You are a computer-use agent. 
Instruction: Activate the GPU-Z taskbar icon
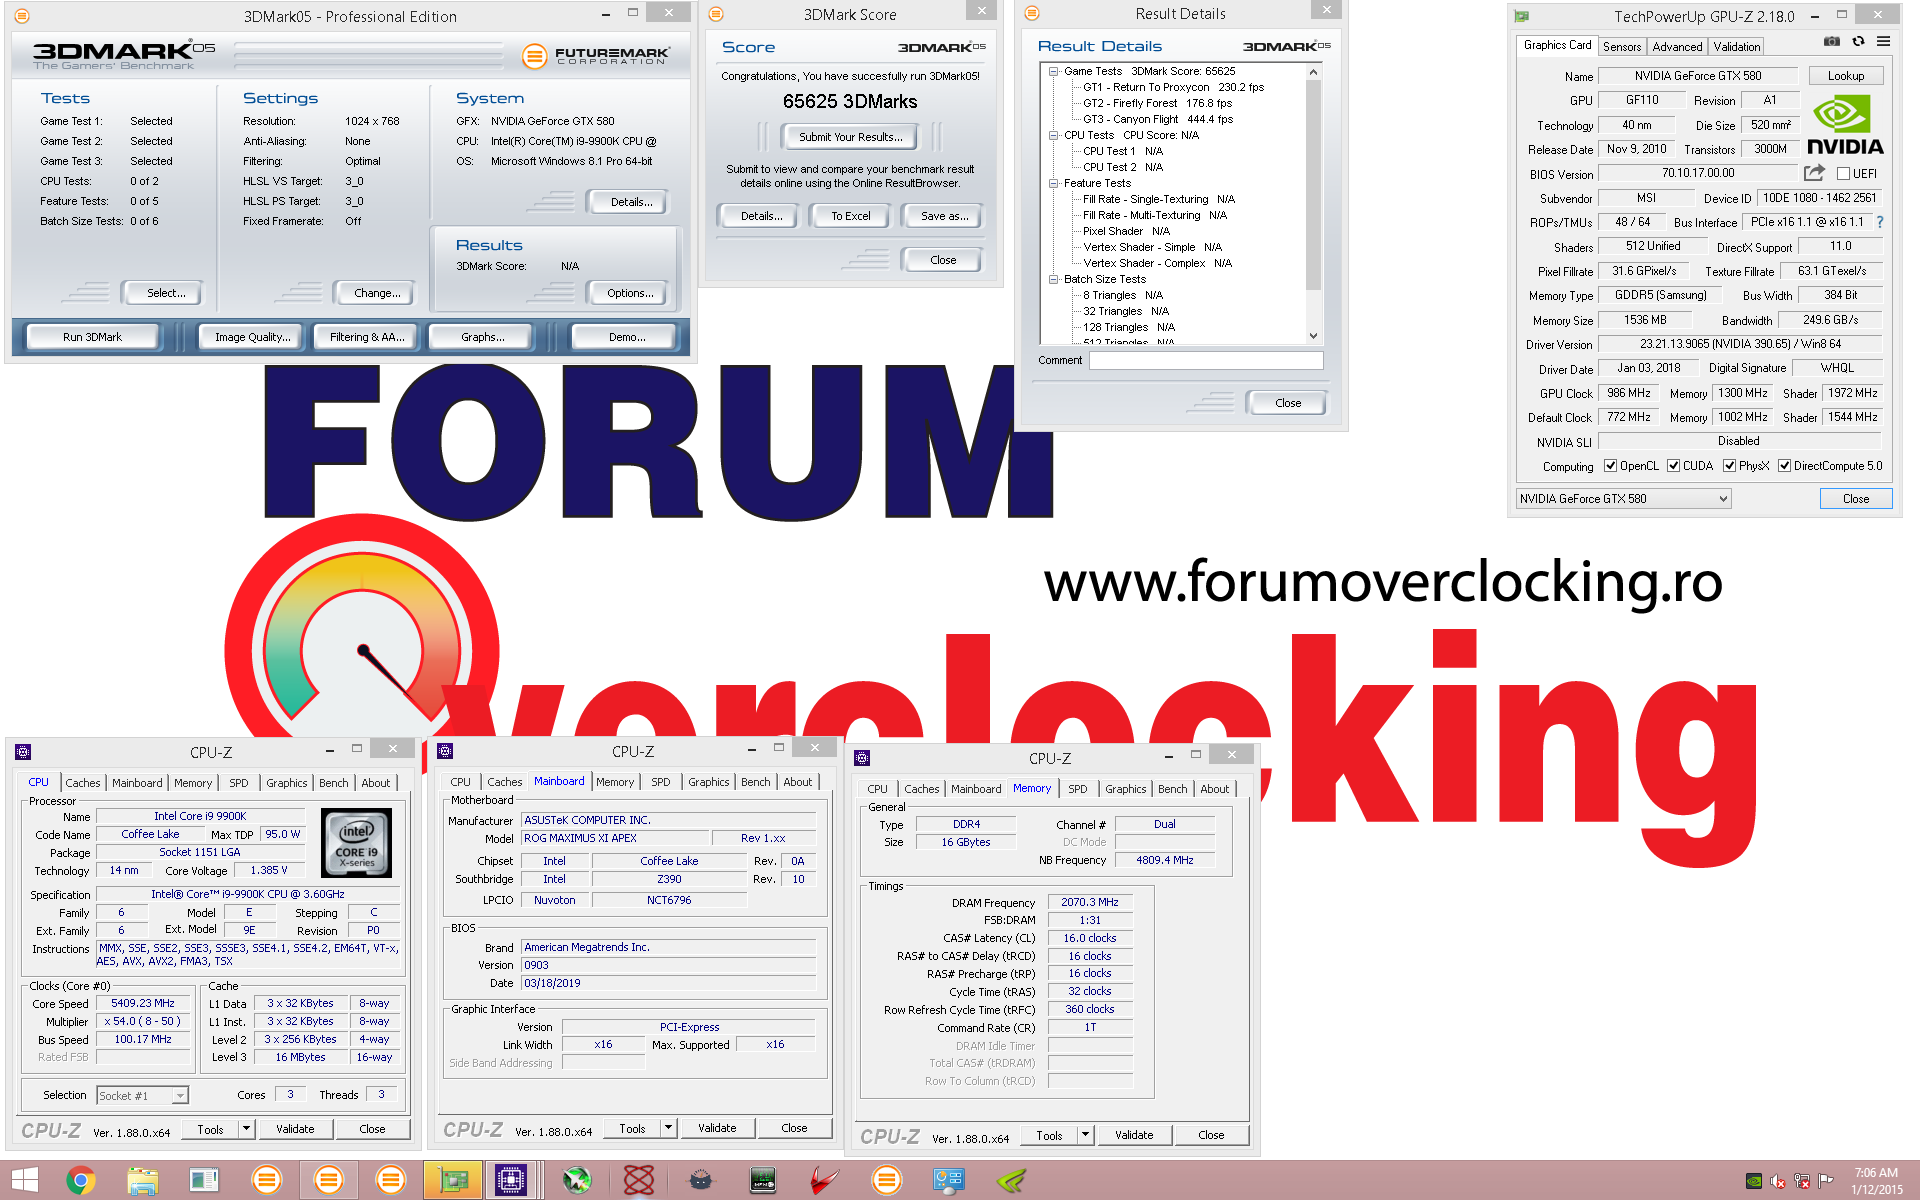tap(453, 1181)
